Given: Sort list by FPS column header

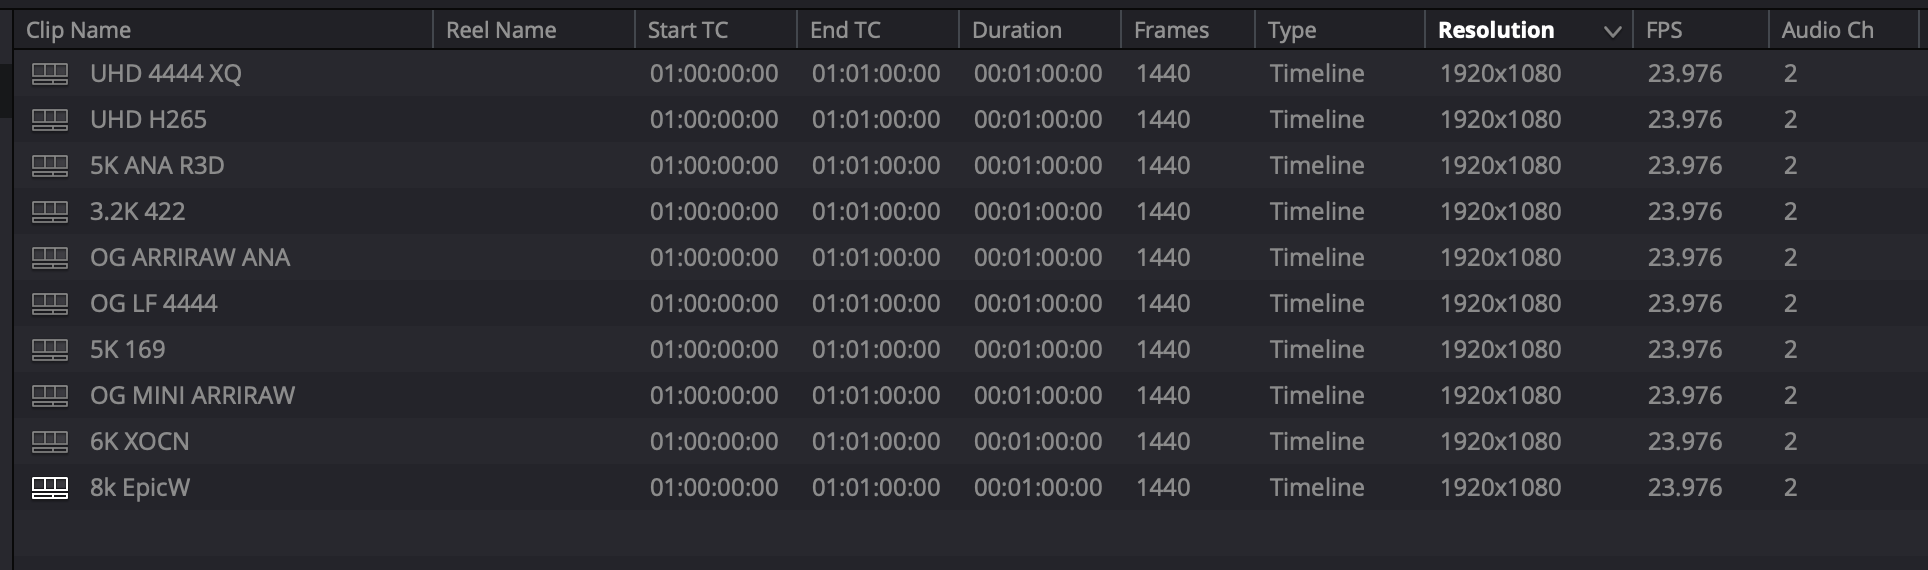Looking at the screenshot, I should 1664,30.
